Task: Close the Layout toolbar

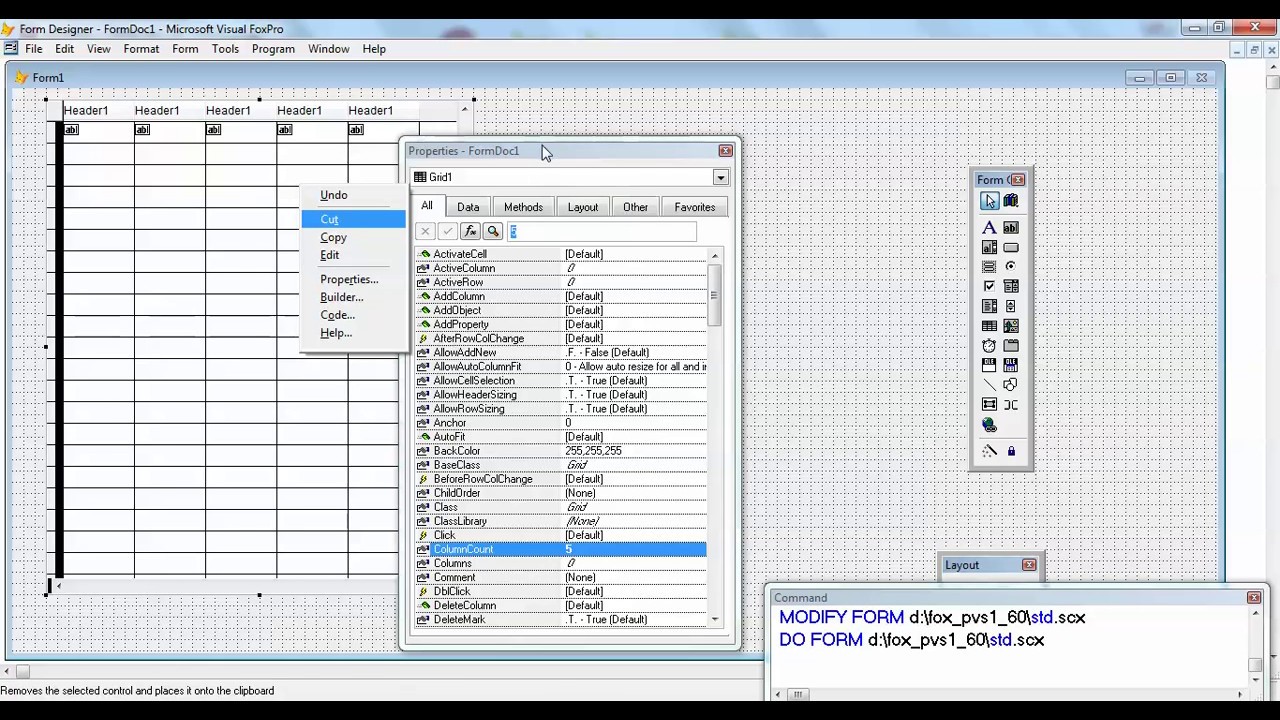Action: 1029,565
